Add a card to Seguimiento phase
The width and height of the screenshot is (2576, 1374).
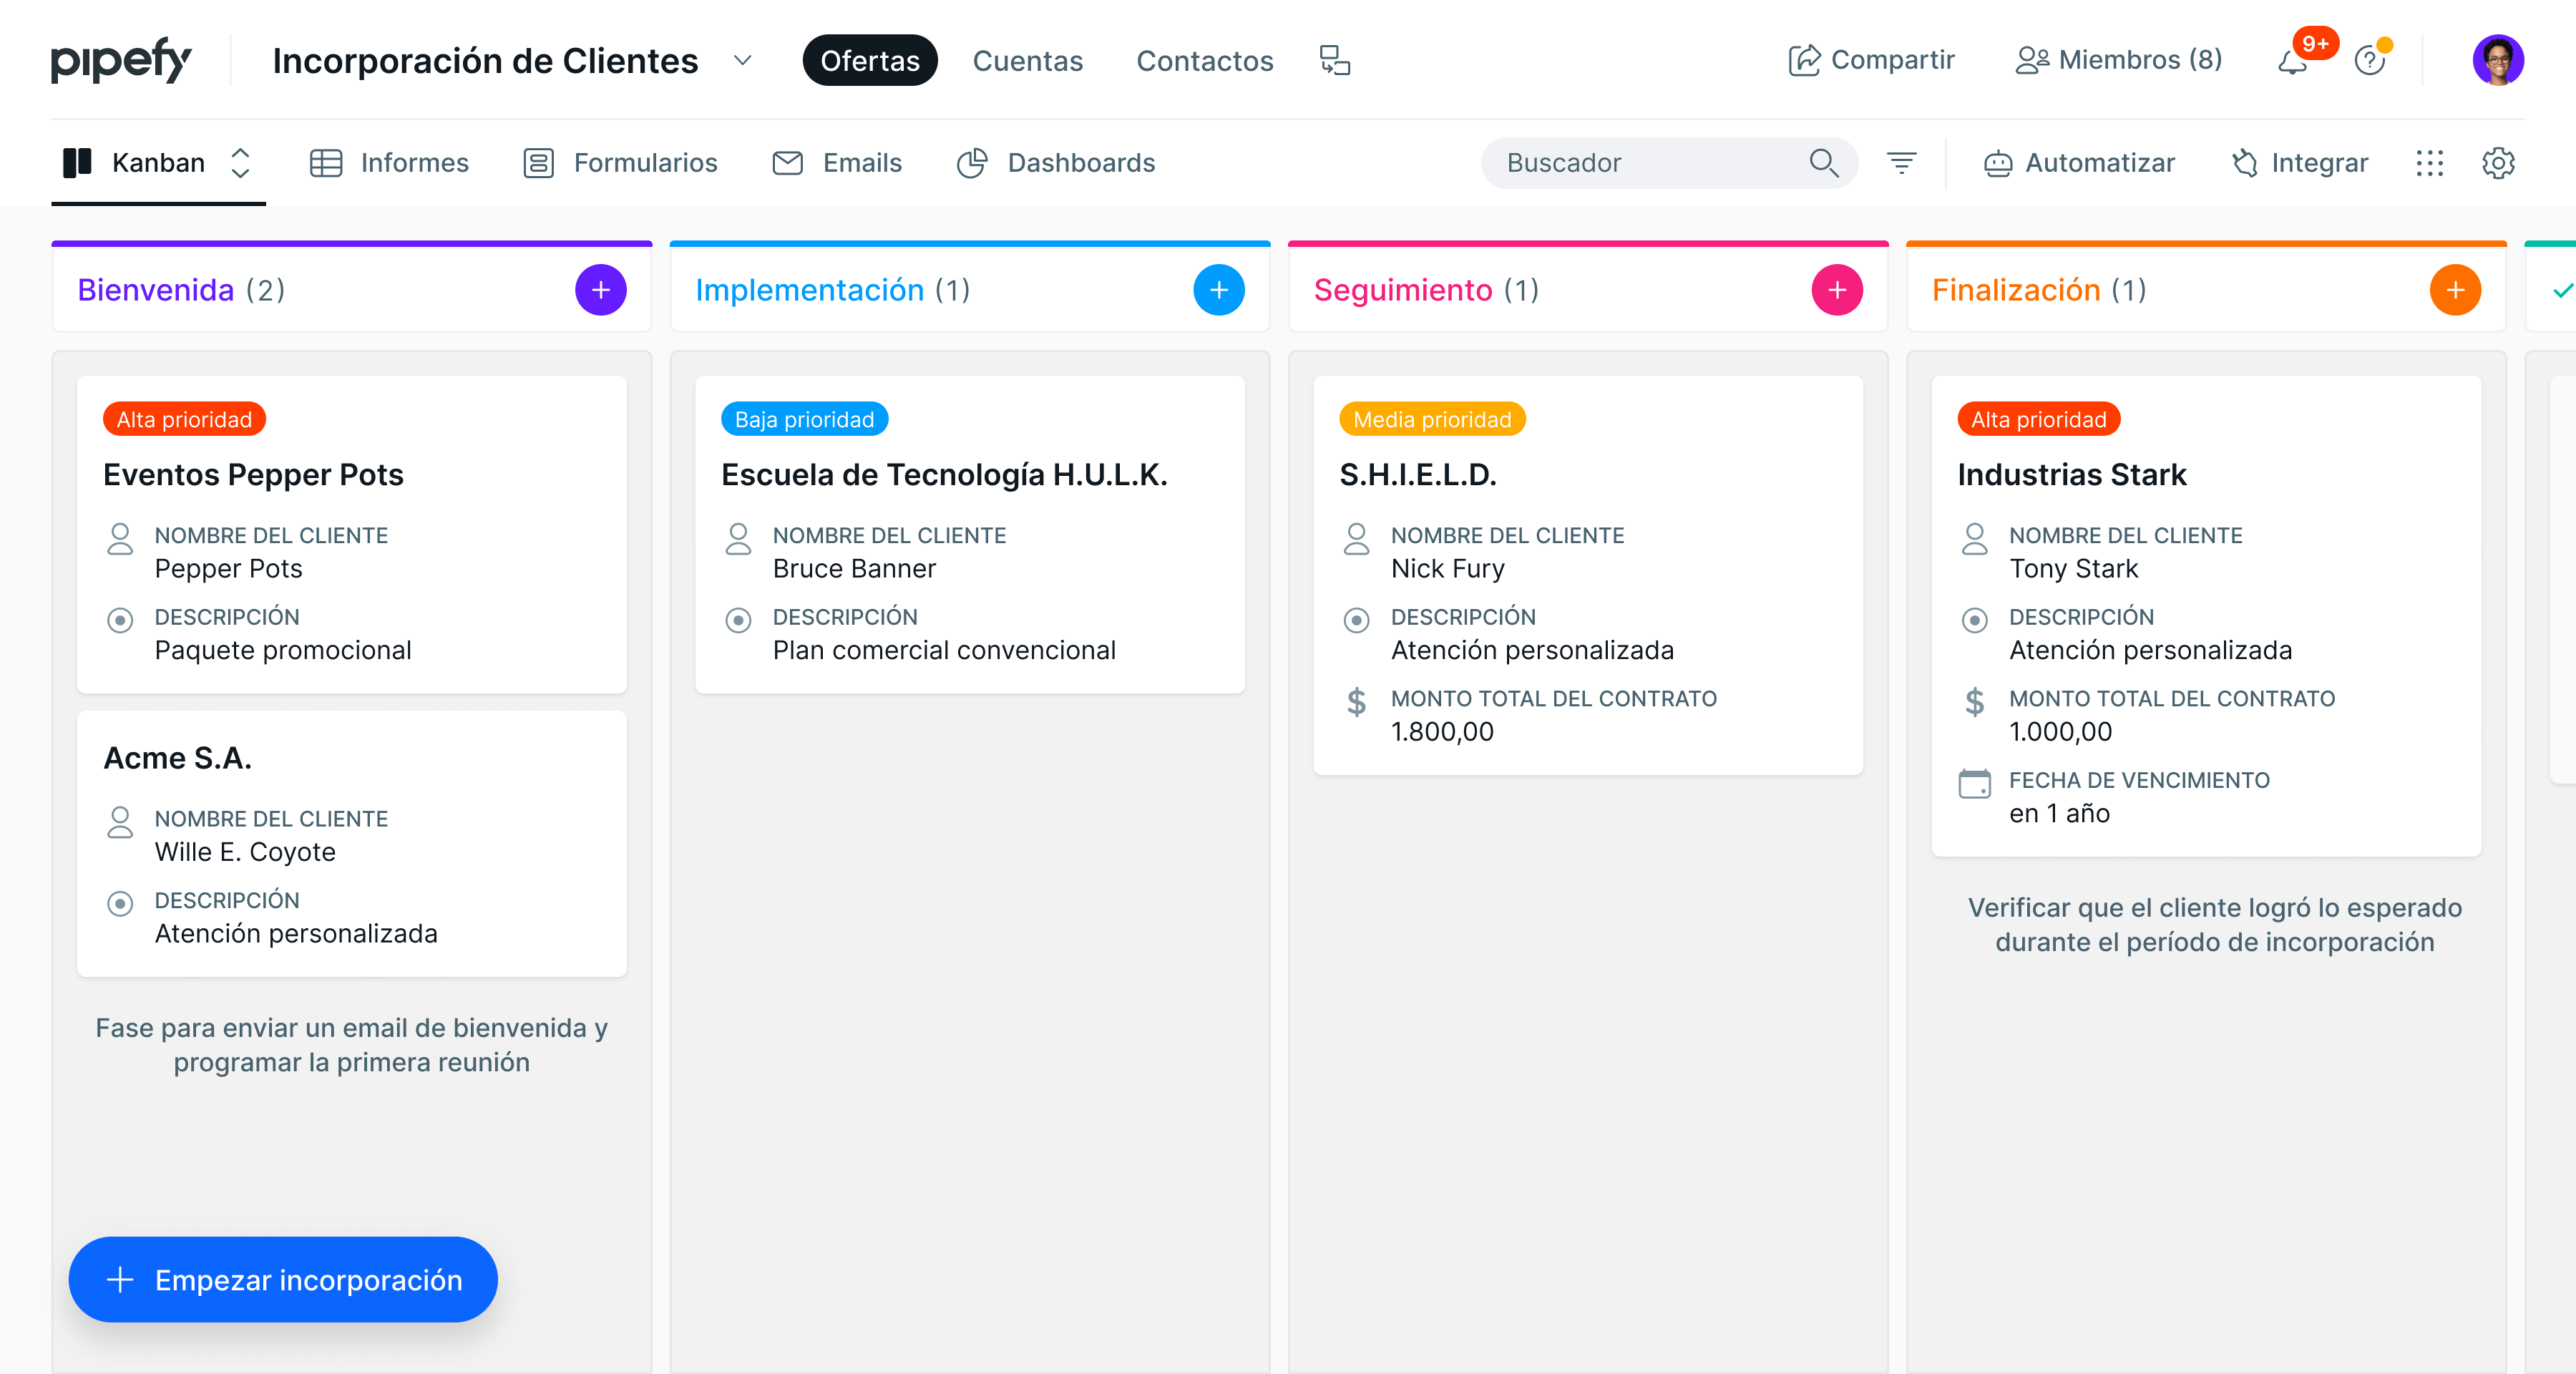click(x=1836, y=290)
